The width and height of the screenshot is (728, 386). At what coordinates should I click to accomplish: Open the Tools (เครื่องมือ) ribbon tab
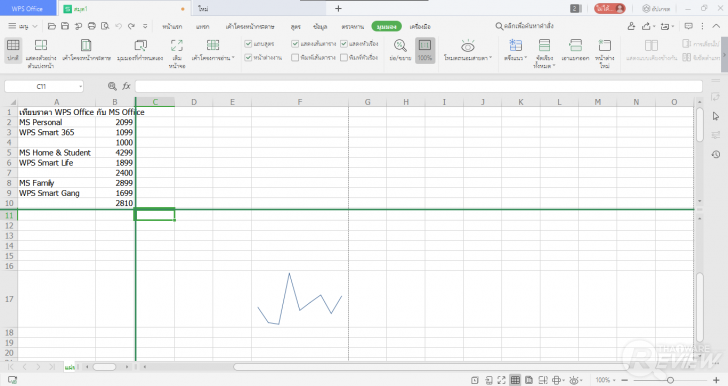pos(420,27)
